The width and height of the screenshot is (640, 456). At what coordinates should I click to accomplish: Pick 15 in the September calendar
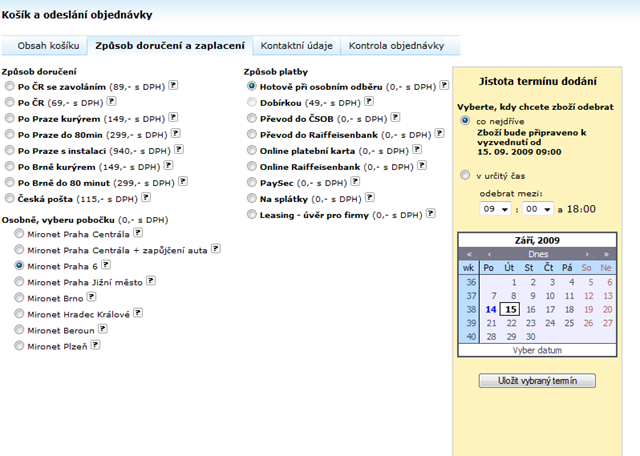pos(511,309)
